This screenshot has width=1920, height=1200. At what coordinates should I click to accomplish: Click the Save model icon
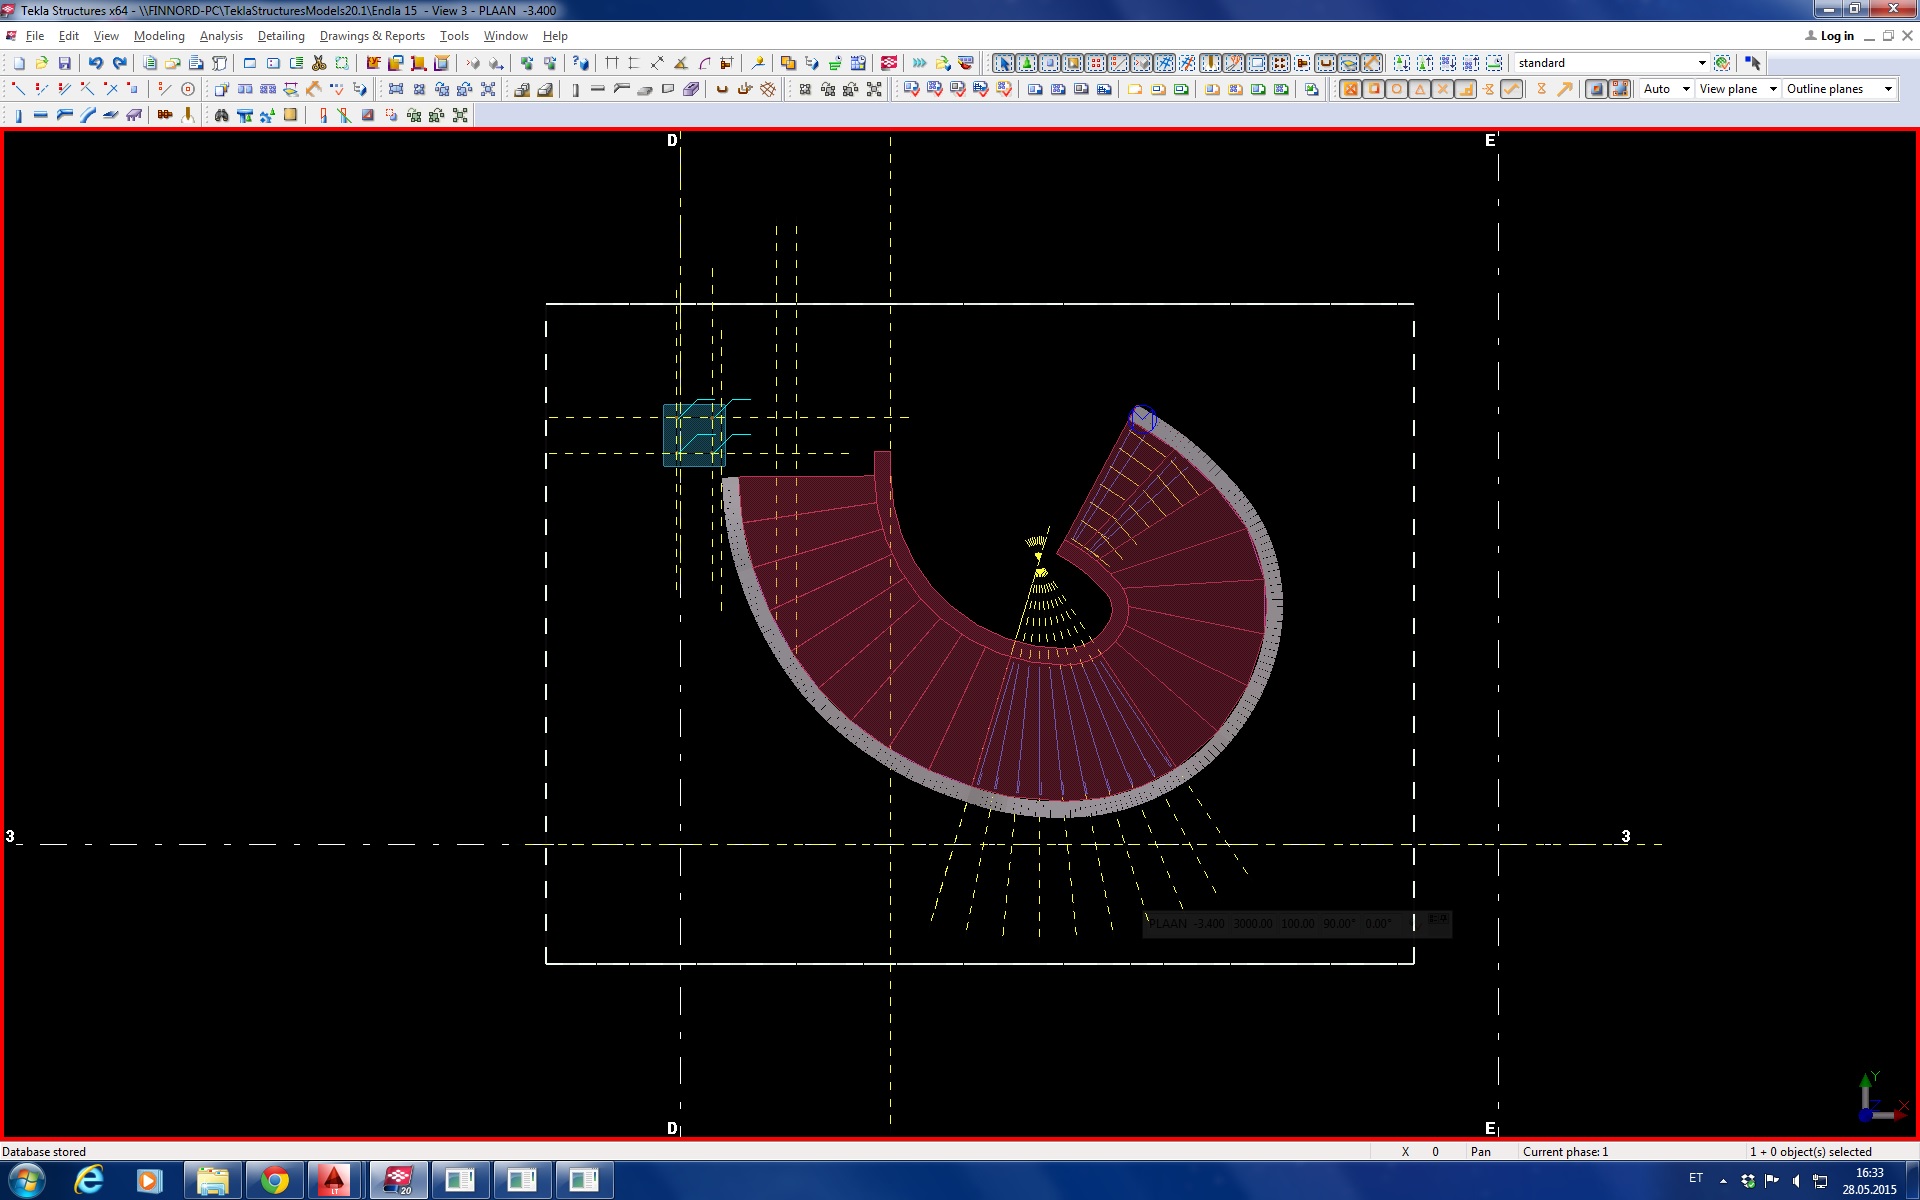coord(65,63)
